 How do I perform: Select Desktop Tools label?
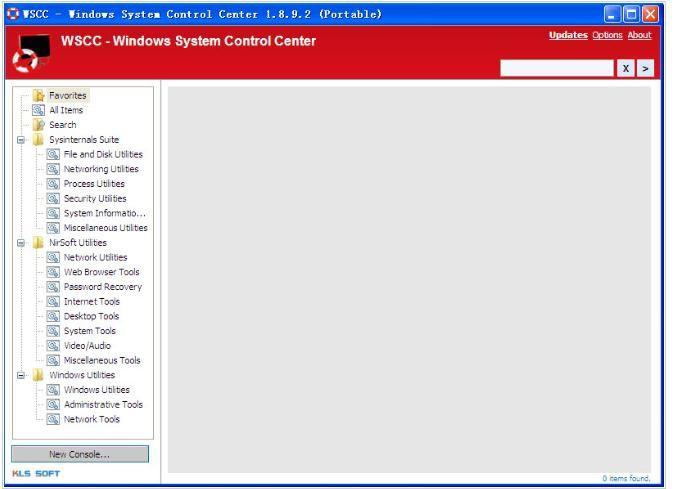coord(91,317)
